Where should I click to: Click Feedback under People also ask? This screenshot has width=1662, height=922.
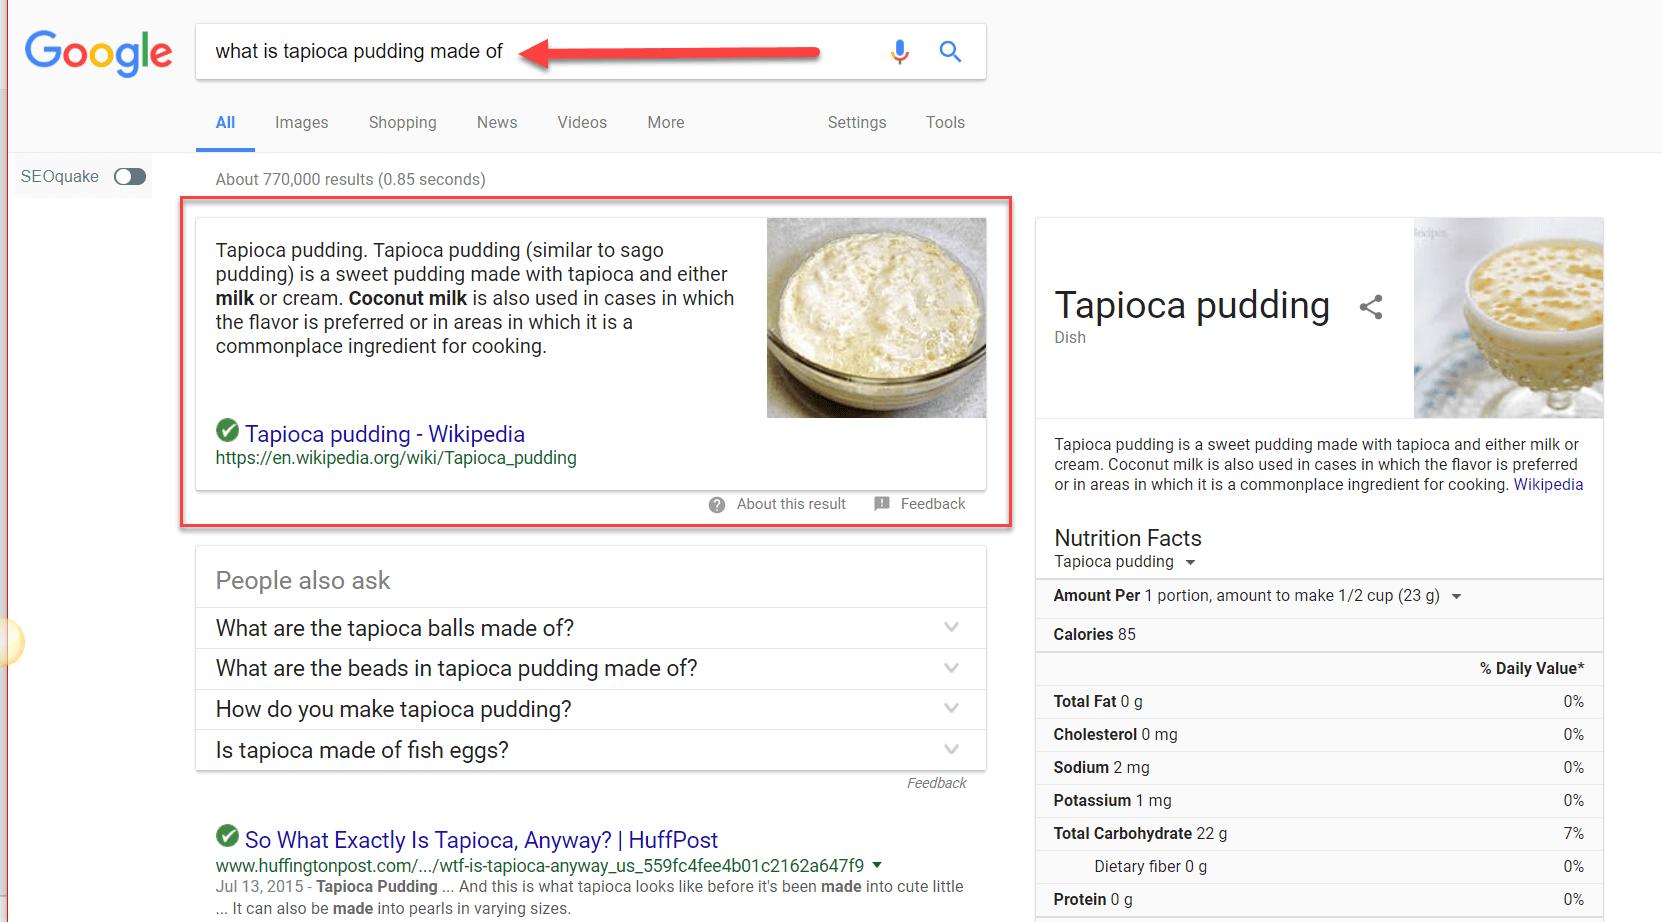937,783
